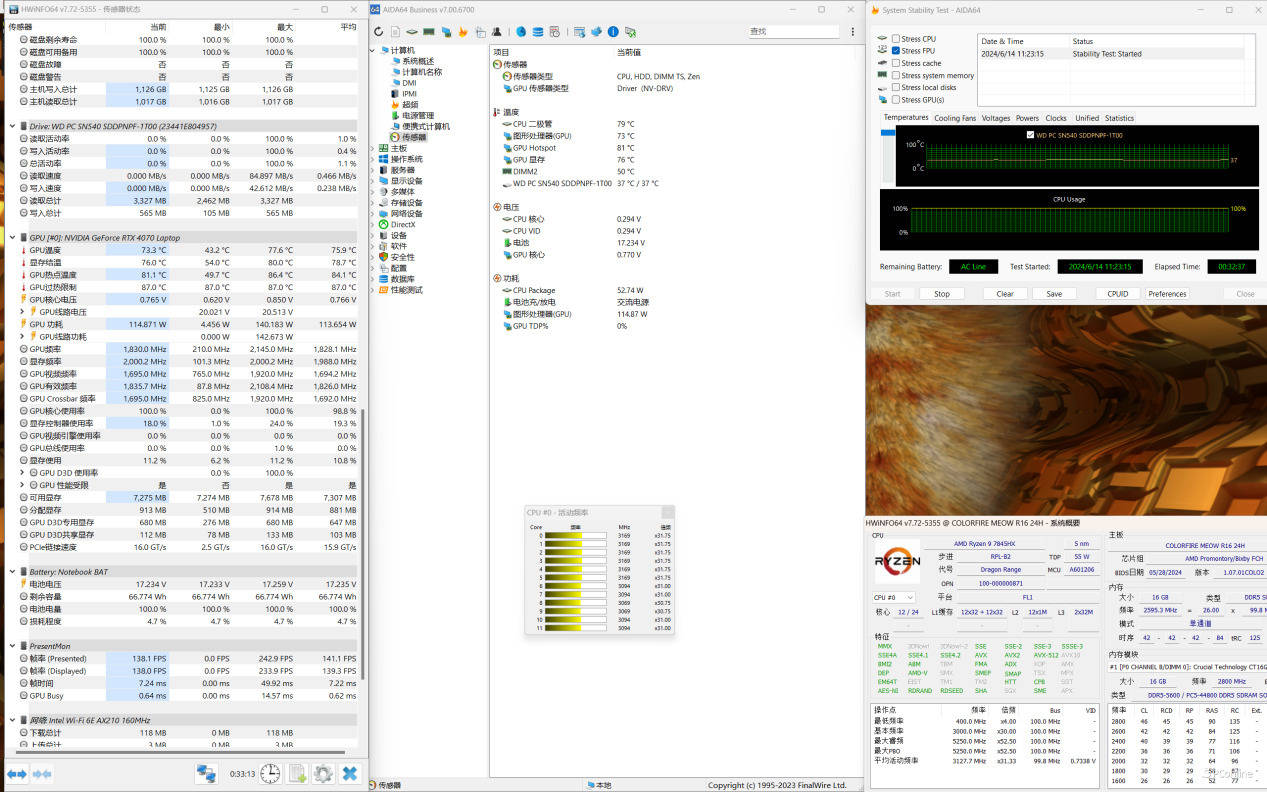The width and height of the screenshot is (1267, 792).
Task: Click the blue info circle icon in AIDA64 toolbar
Action: point(613,32)
